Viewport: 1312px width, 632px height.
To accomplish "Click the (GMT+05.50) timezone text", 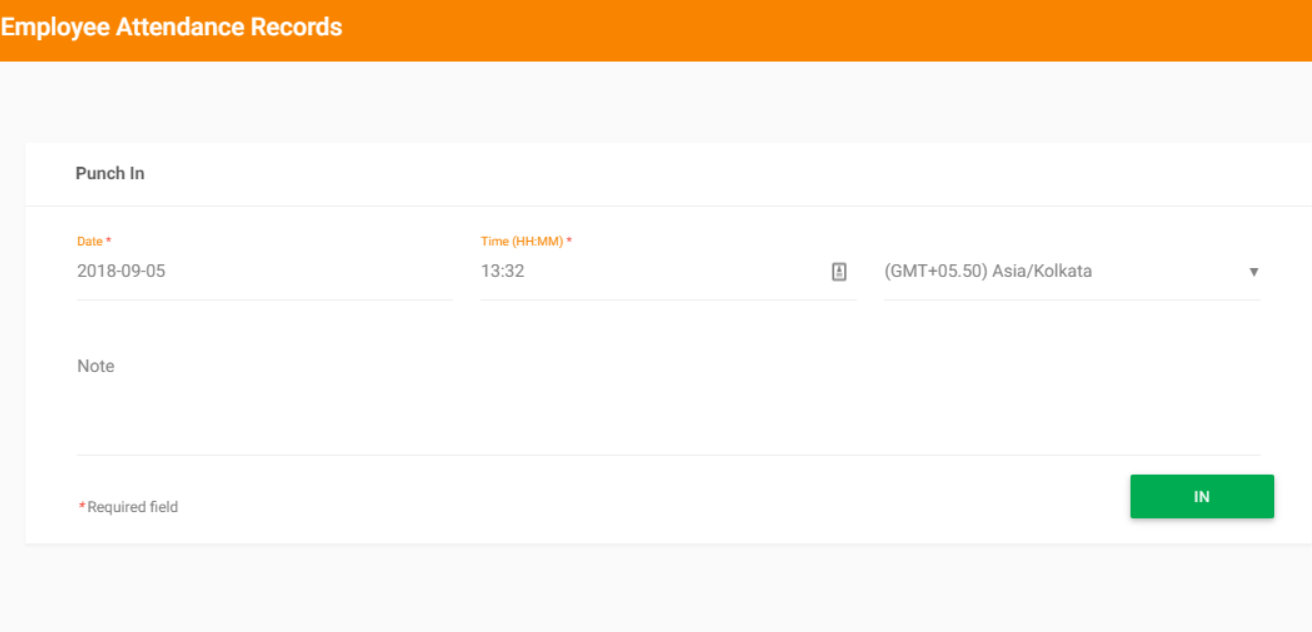I will tap(935, 271).
